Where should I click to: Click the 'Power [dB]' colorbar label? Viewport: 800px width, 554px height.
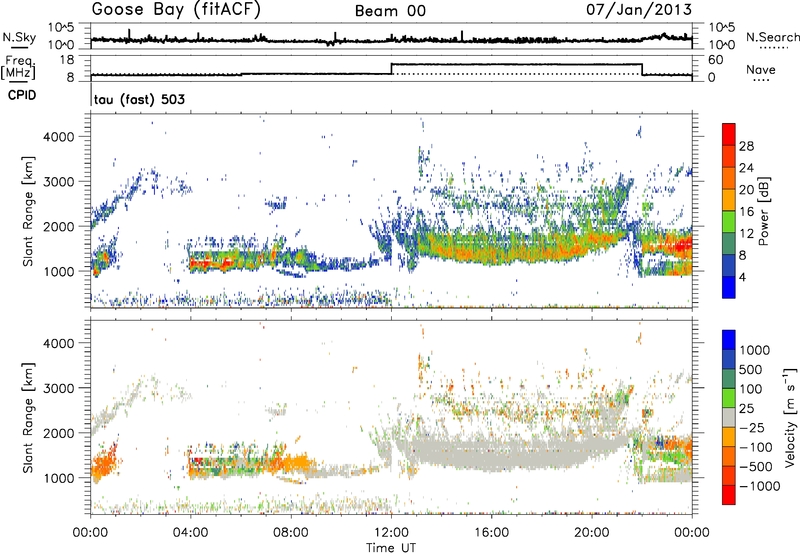coord(763,211)
